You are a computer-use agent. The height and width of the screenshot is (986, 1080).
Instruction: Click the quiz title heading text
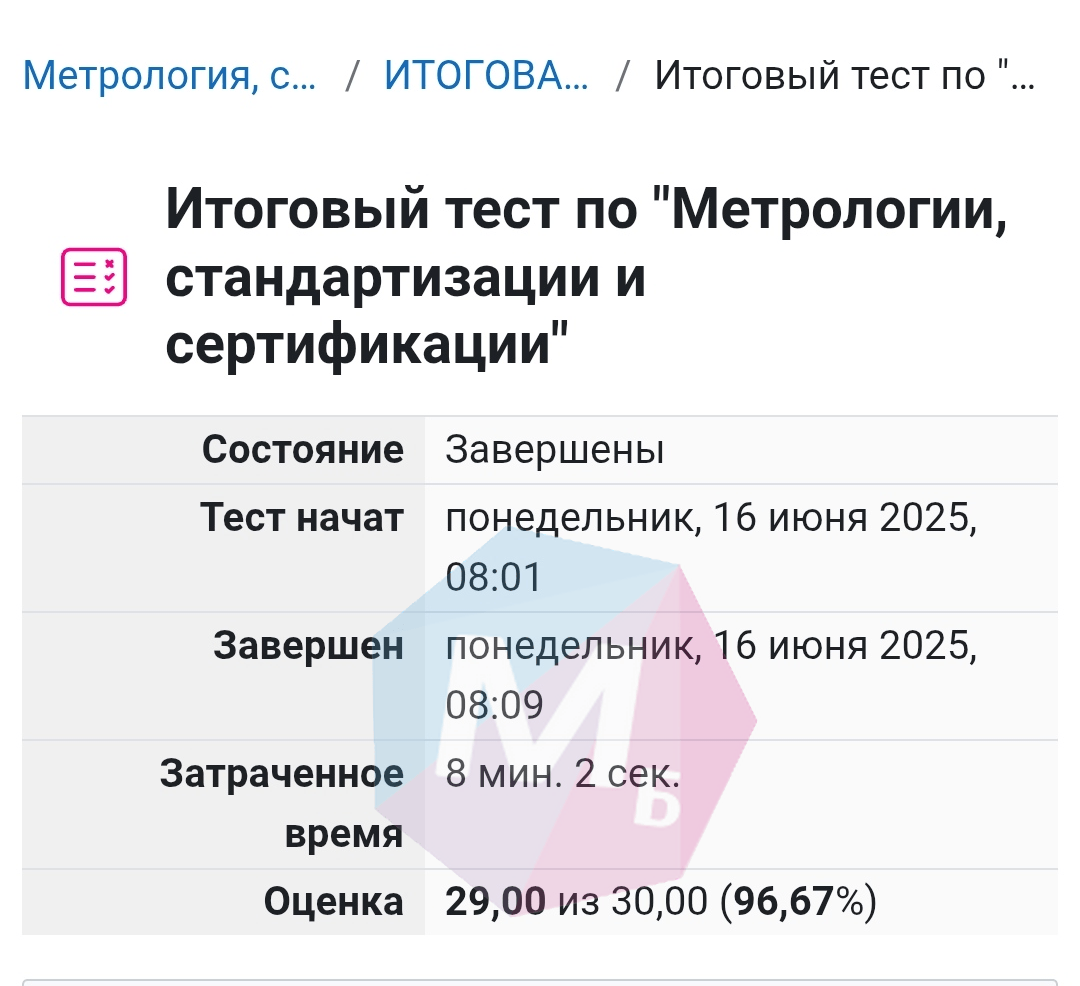click(585, 277)
